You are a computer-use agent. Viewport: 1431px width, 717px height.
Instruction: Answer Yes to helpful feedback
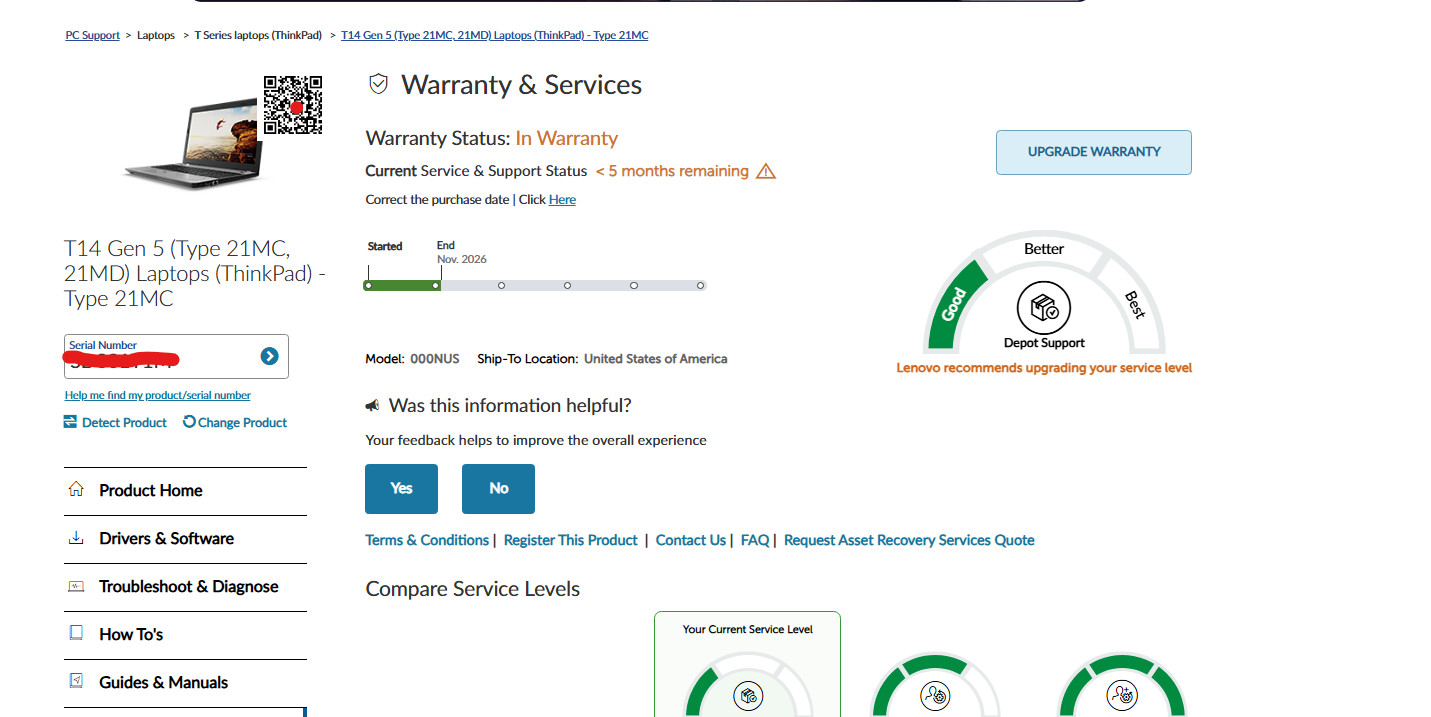[x=401, y=489]
